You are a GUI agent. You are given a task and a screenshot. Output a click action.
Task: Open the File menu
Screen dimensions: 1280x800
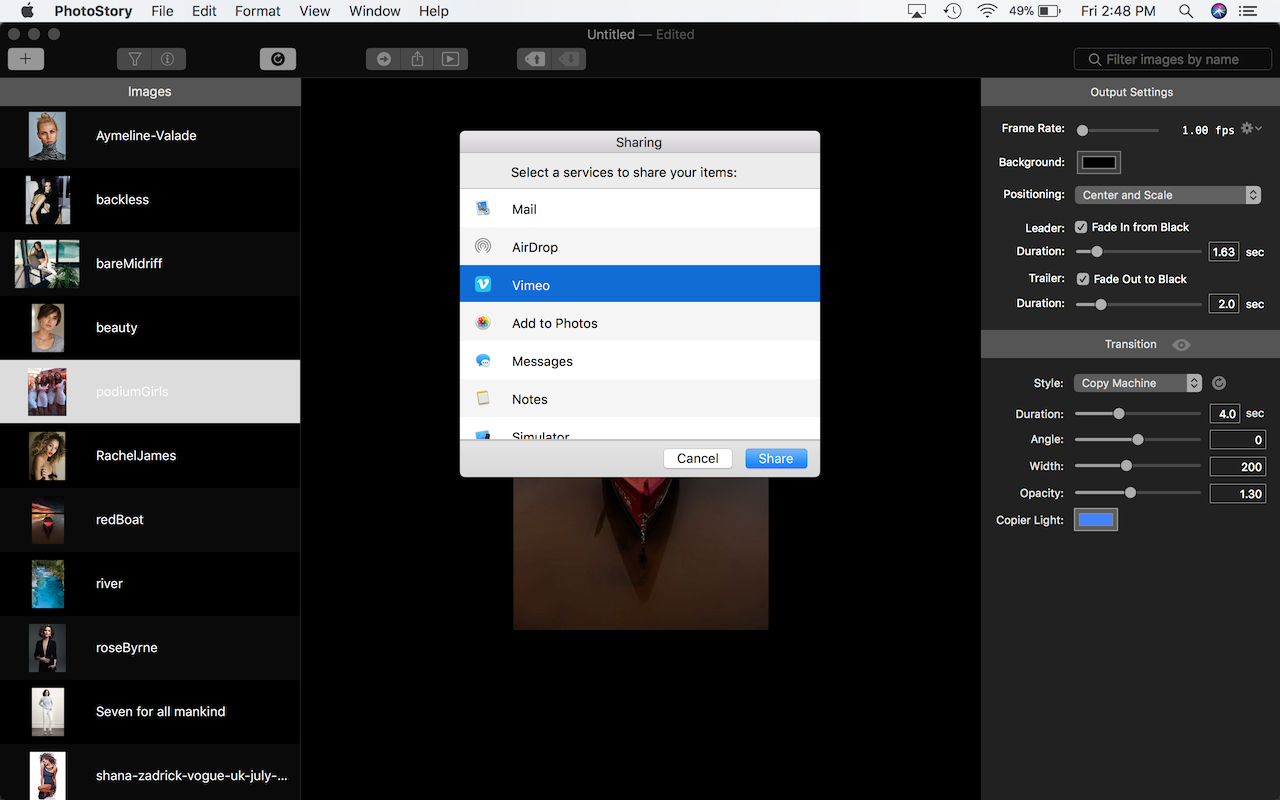click(x=162, y=11)
